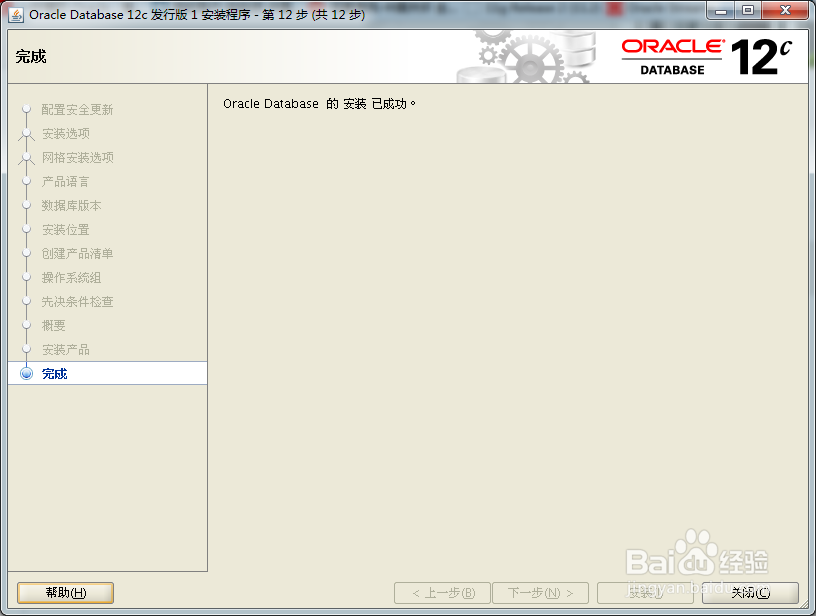Click the ORACLE logo in the header banner

[674, 46]
